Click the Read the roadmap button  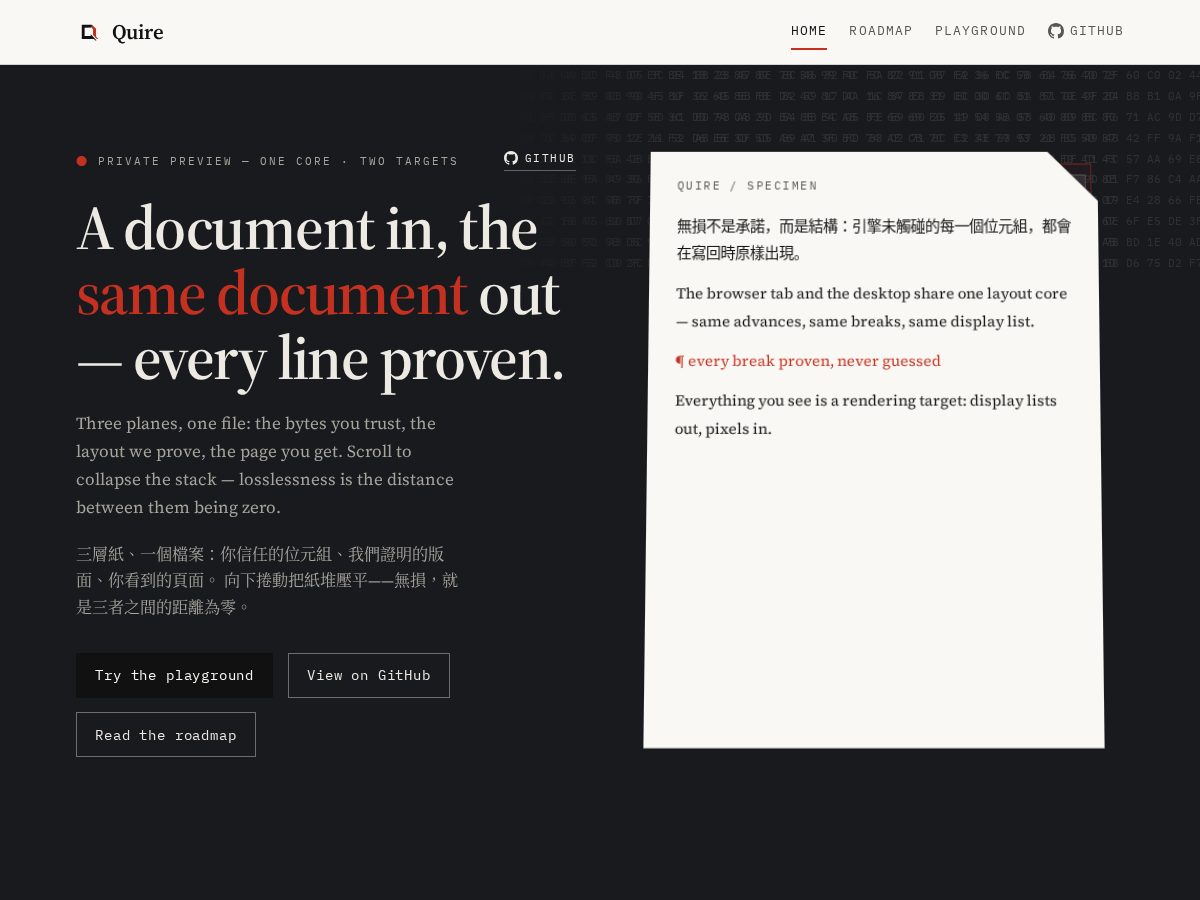click(x=166, y=735)
